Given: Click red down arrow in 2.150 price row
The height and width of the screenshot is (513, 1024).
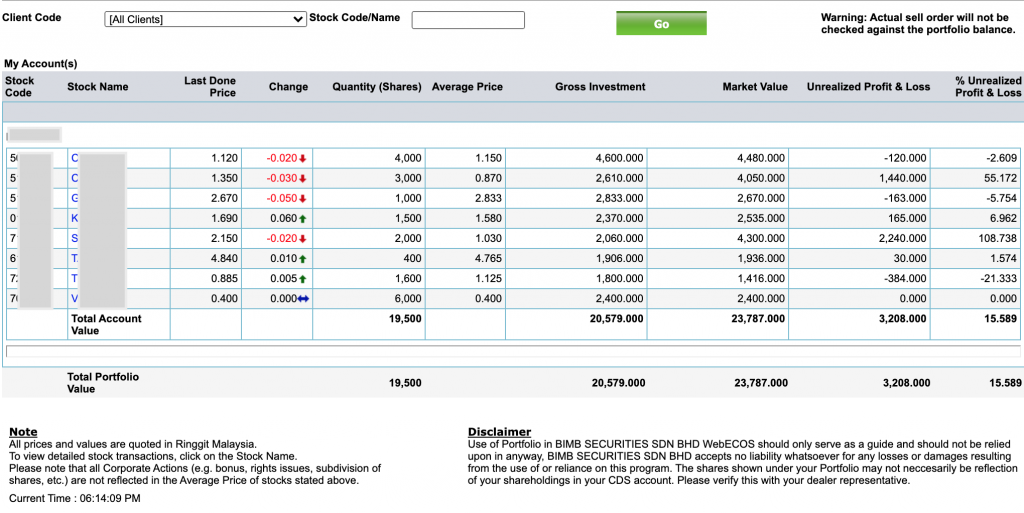Looking at the screenshot, I should [x=302, y=239].
